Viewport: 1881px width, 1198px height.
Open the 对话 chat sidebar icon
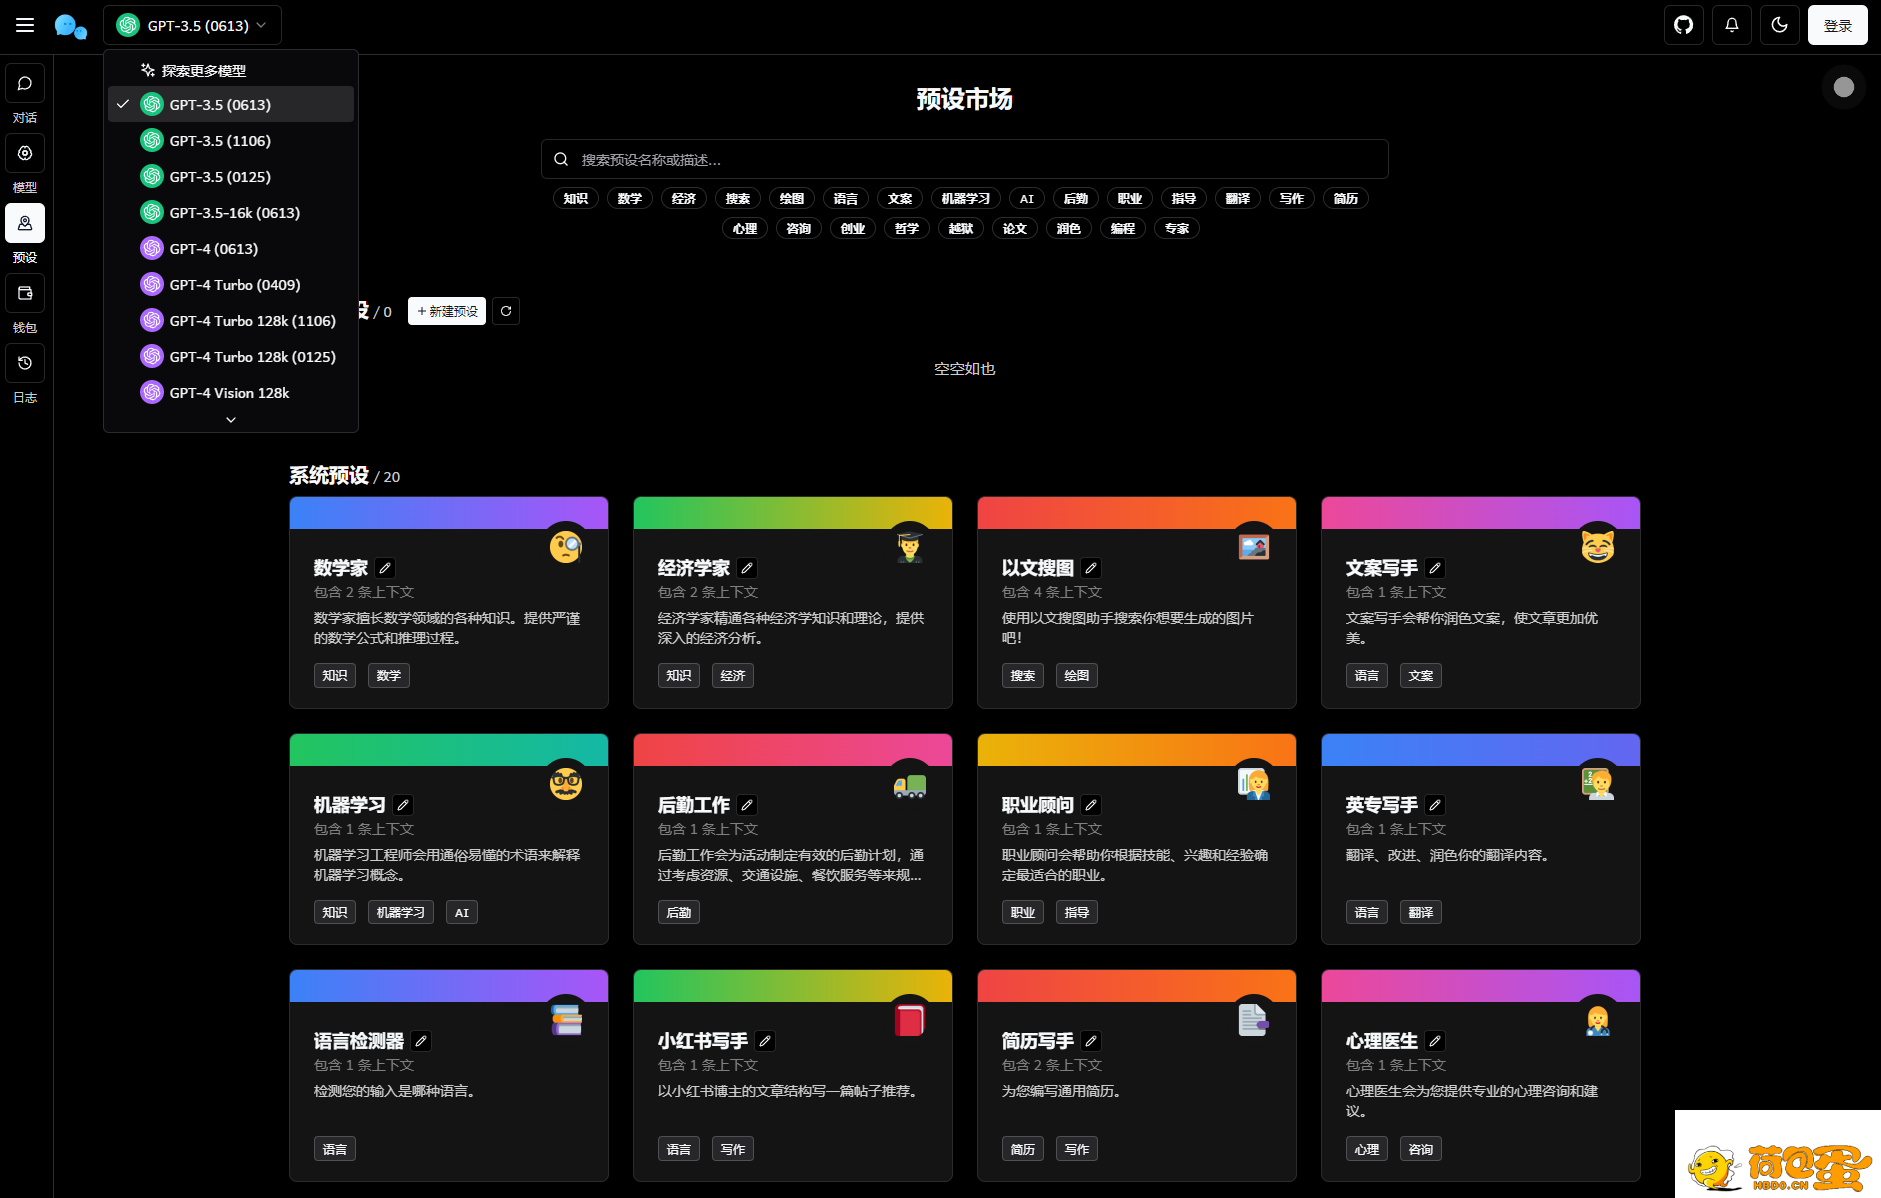25,83
